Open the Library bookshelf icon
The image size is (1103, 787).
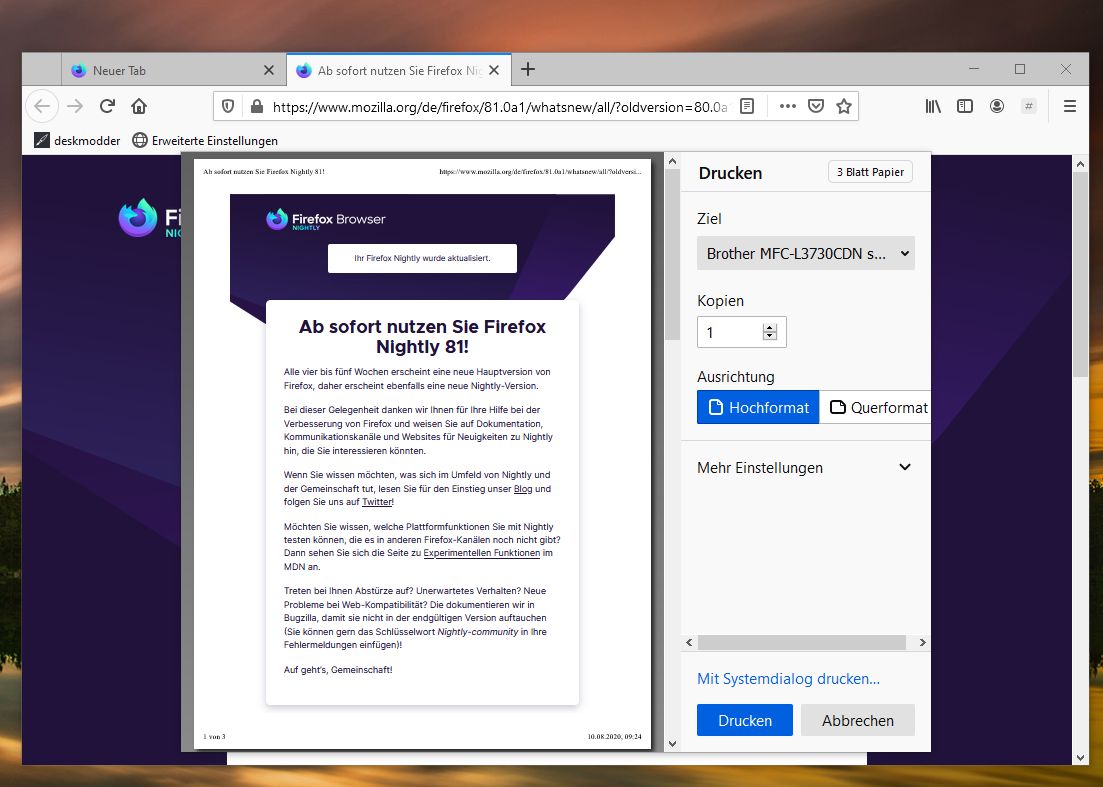point(933,106)
